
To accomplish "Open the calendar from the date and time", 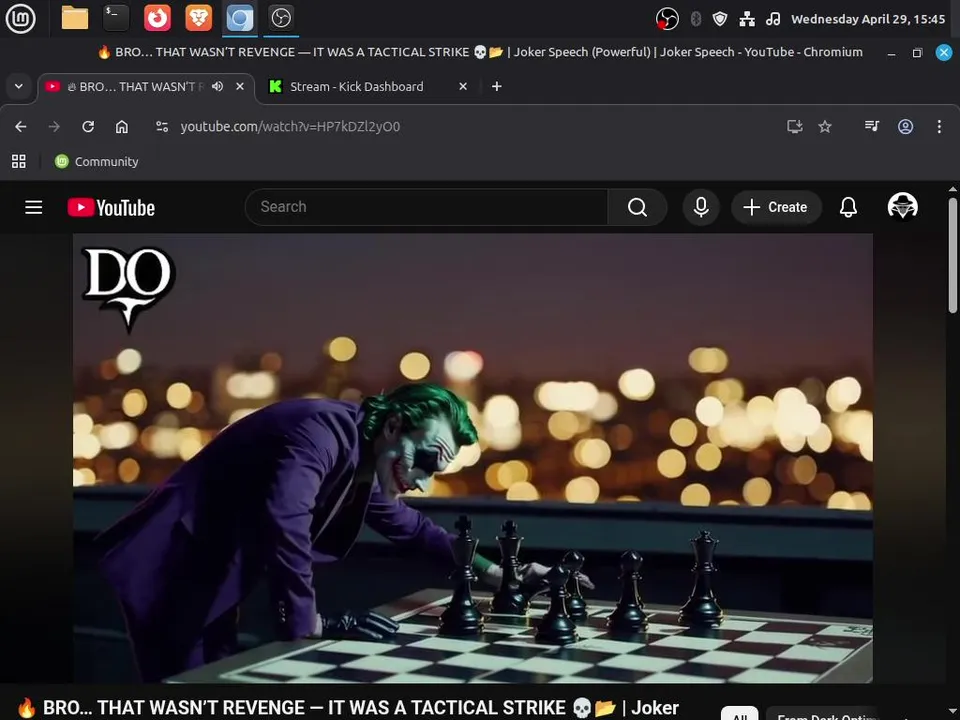I will 868,19.
